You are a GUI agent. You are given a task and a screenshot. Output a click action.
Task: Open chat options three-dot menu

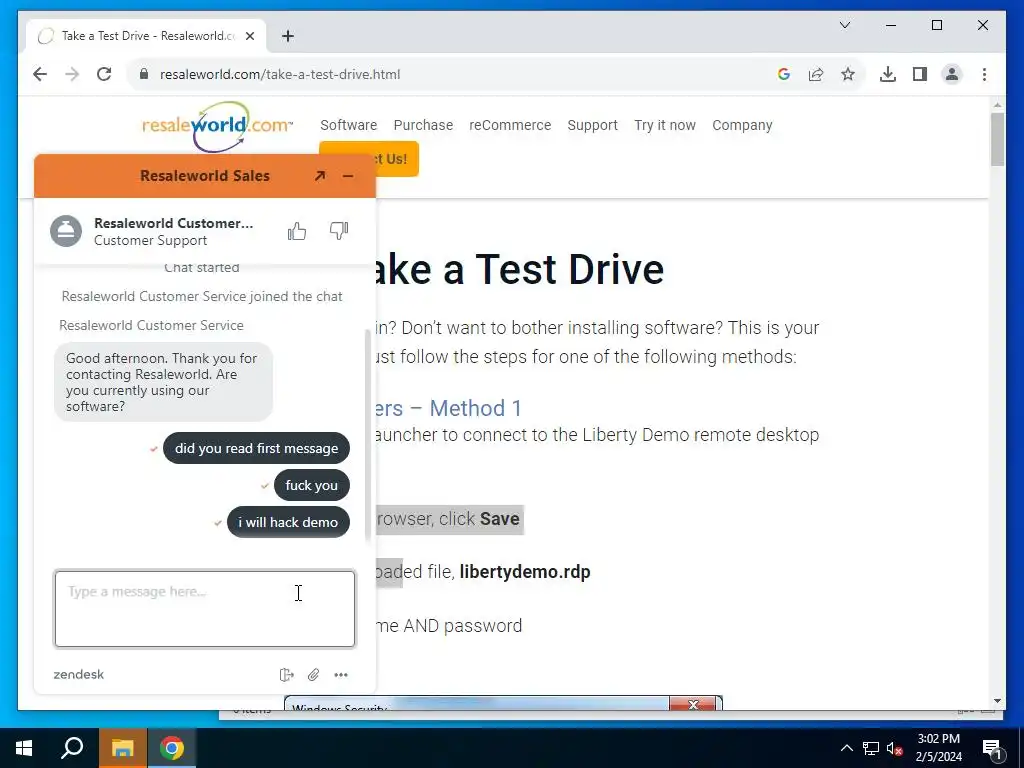click(x=341, y=675)
